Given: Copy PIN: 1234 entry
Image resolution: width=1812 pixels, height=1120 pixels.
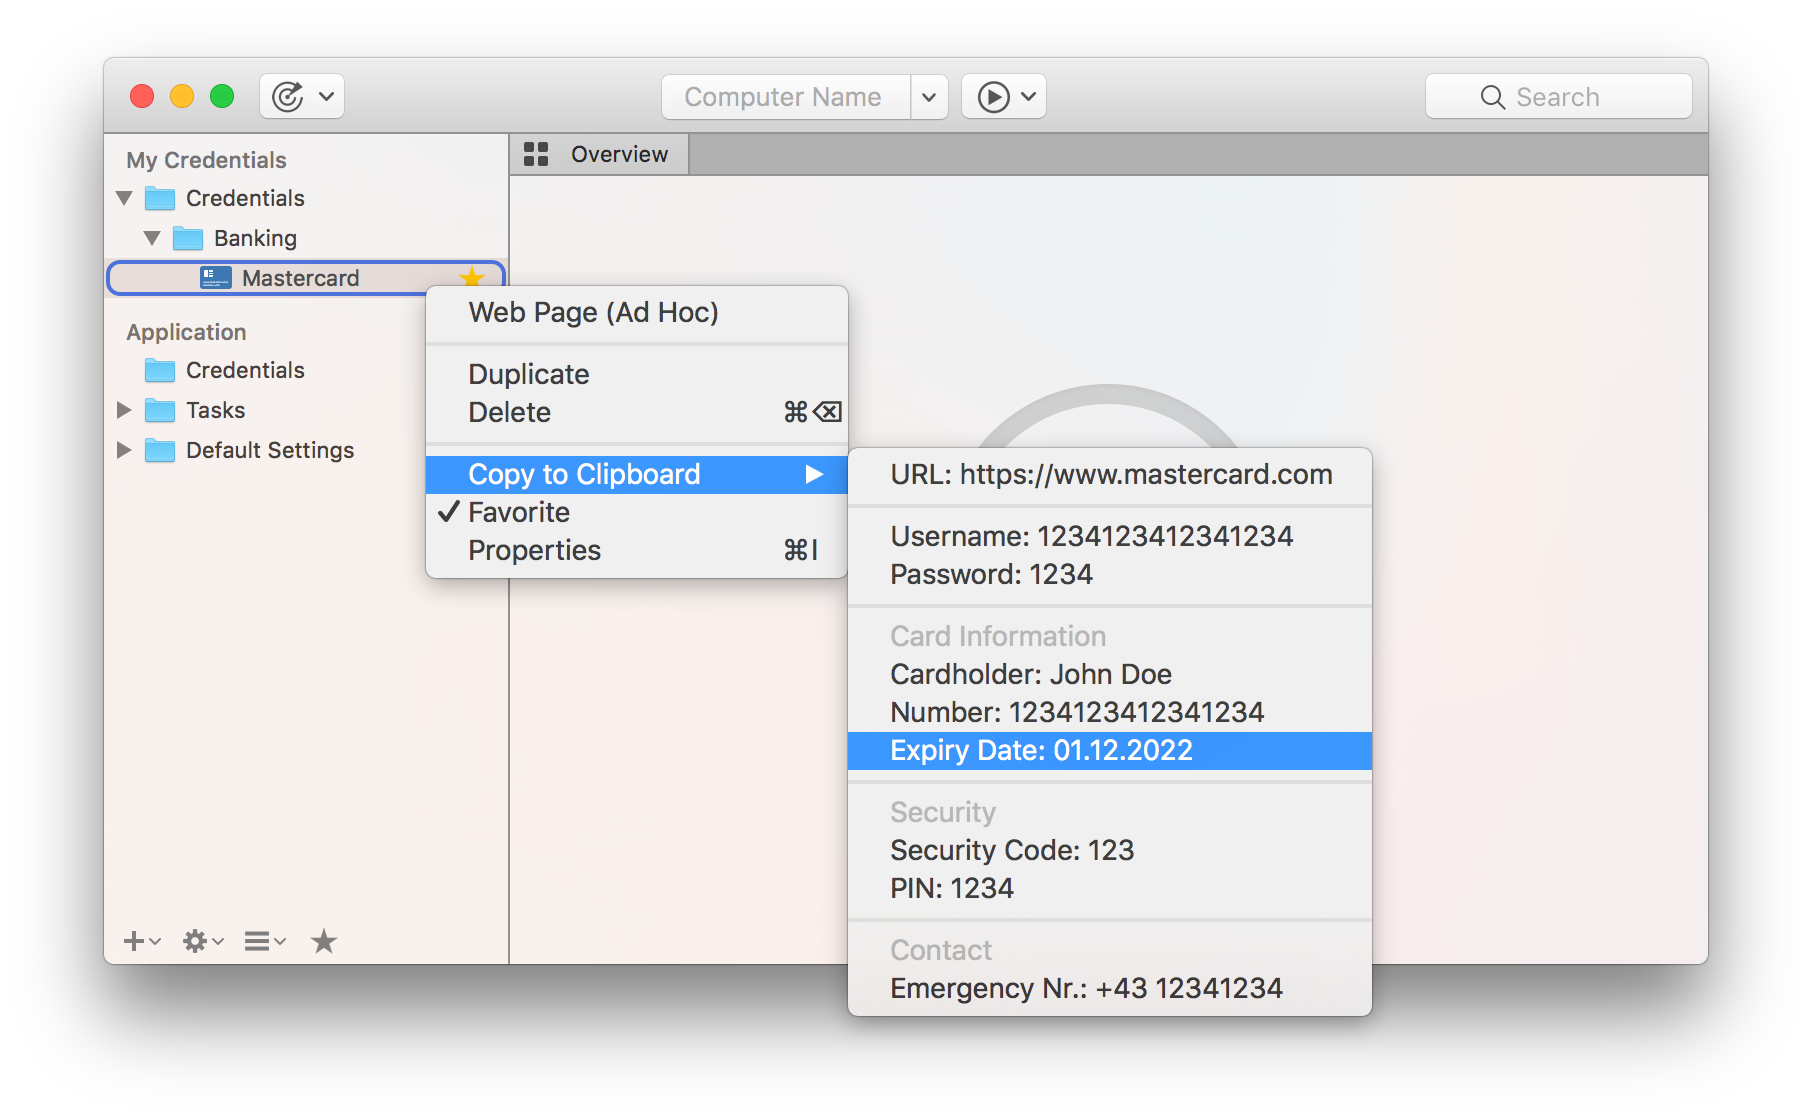Looking at the screenshot, I should [1110, 888].
